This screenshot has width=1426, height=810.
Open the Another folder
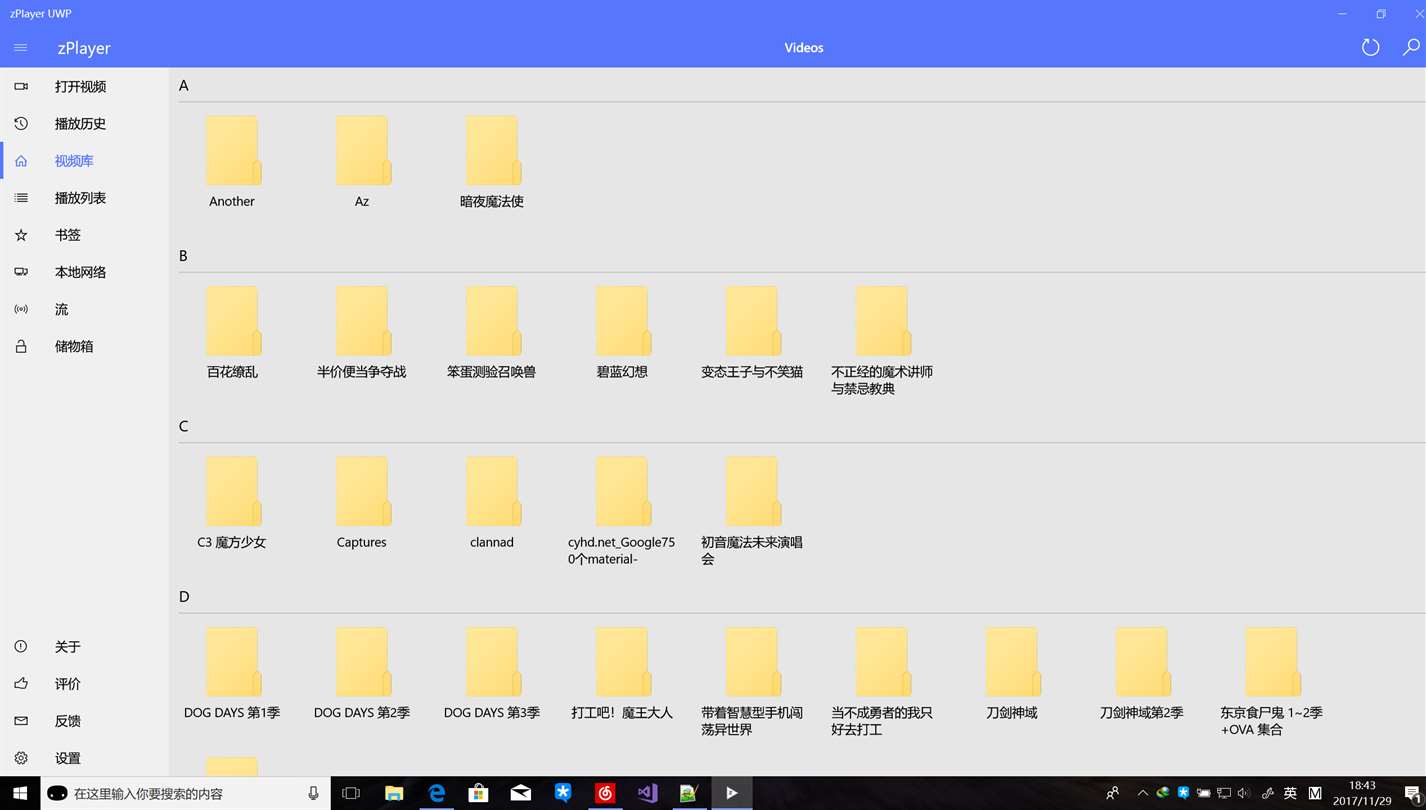232,161
